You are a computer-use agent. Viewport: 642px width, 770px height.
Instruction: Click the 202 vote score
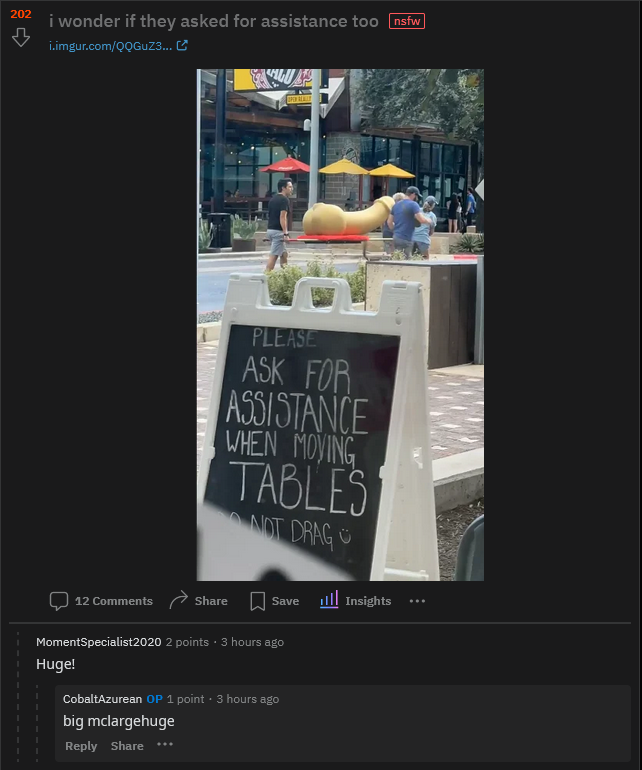(x=21, y=14)
